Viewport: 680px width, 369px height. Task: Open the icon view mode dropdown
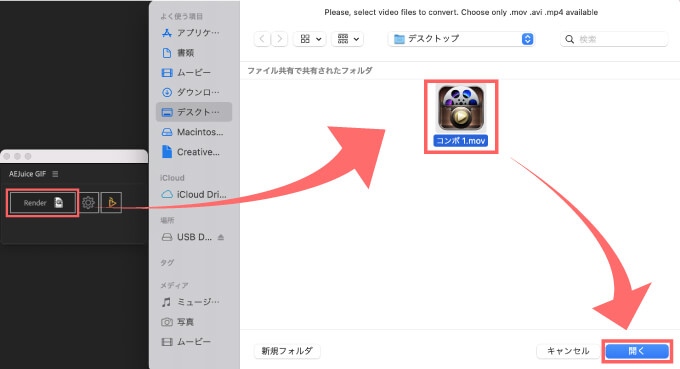(x=310, y=39)
